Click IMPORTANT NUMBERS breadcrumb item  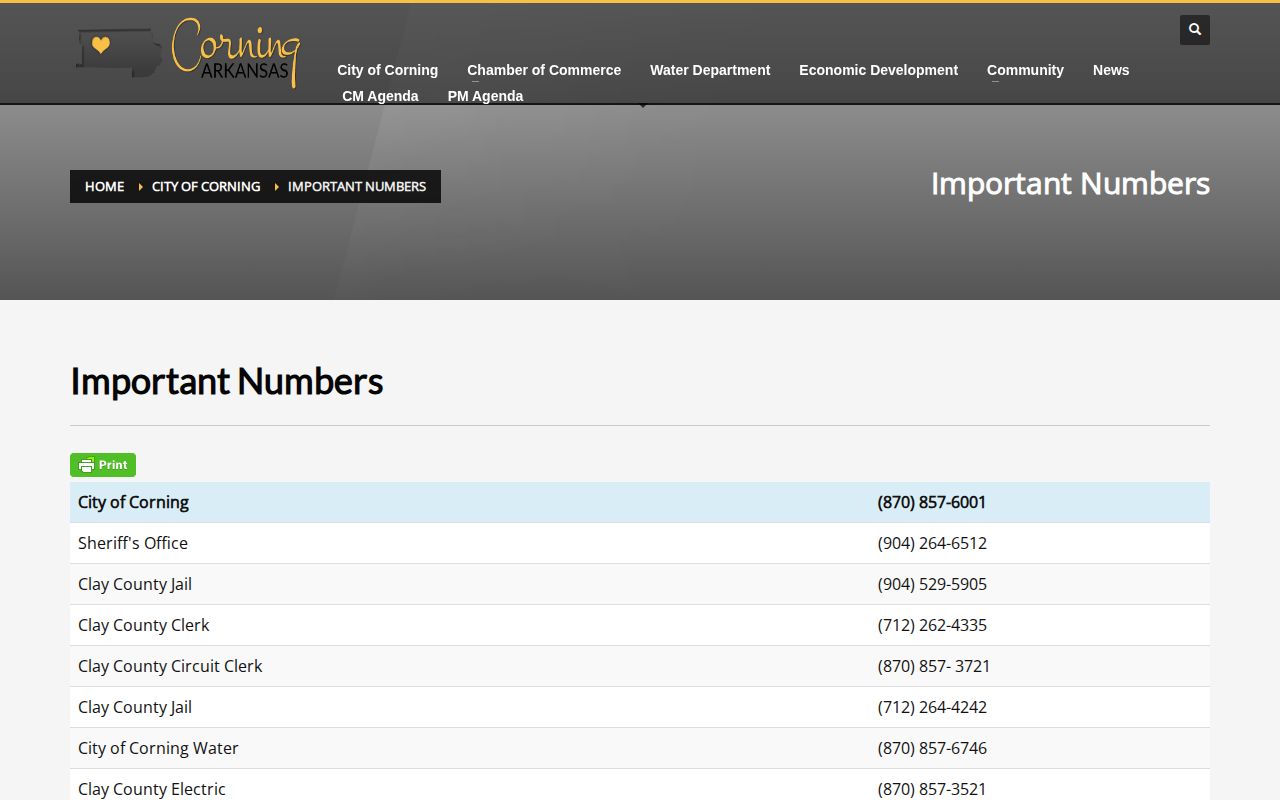[357, 187]
